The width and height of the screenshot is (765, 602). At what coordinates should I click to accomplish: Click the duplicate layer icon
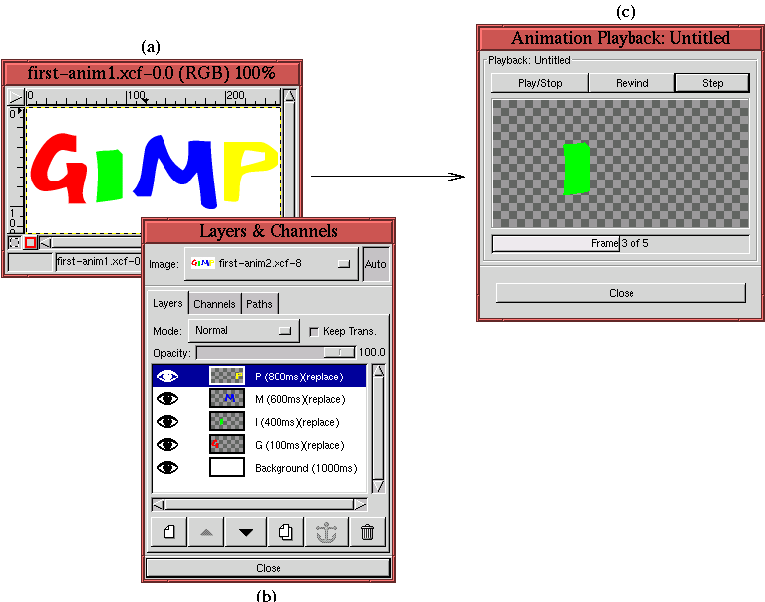point(286,532)
